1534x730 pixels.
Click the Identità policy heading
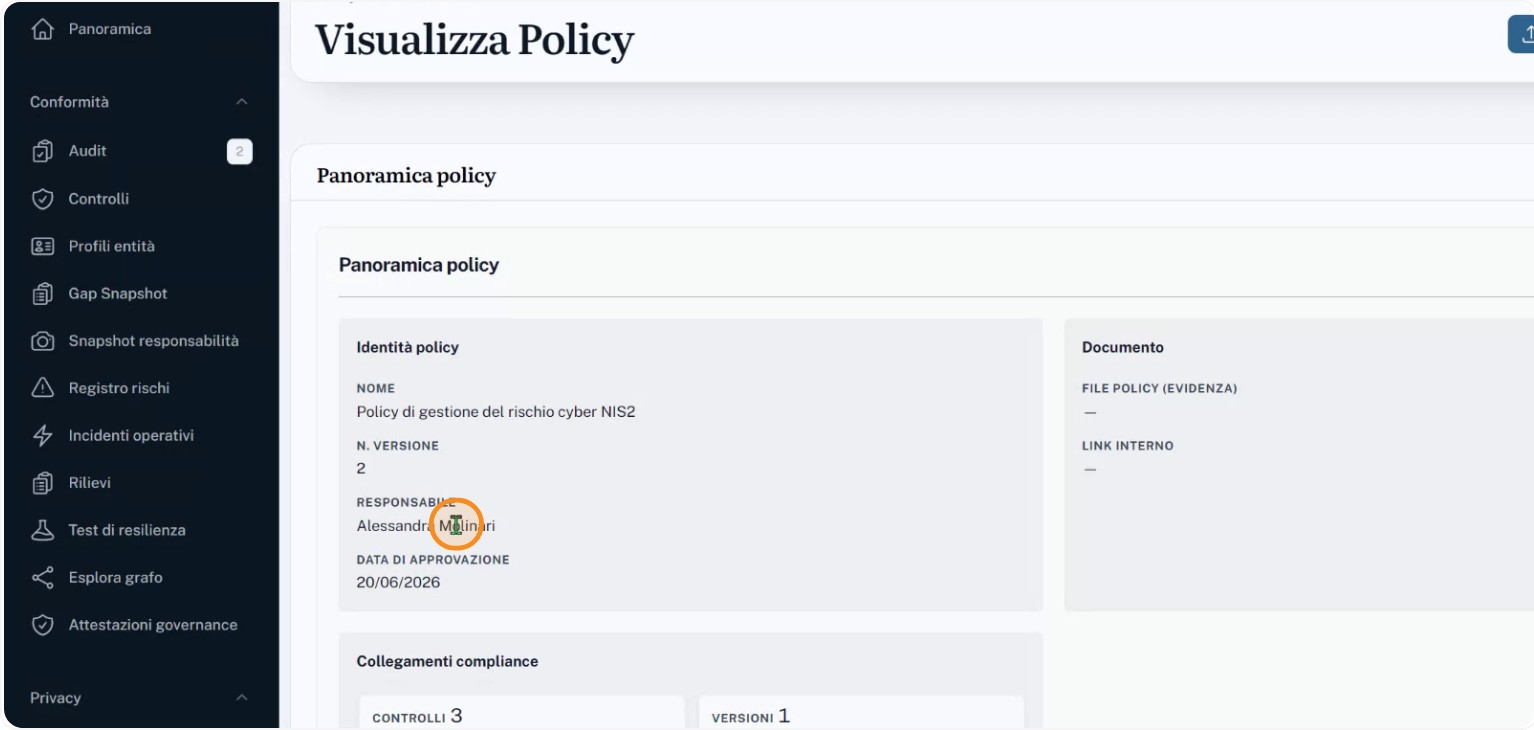408,348
